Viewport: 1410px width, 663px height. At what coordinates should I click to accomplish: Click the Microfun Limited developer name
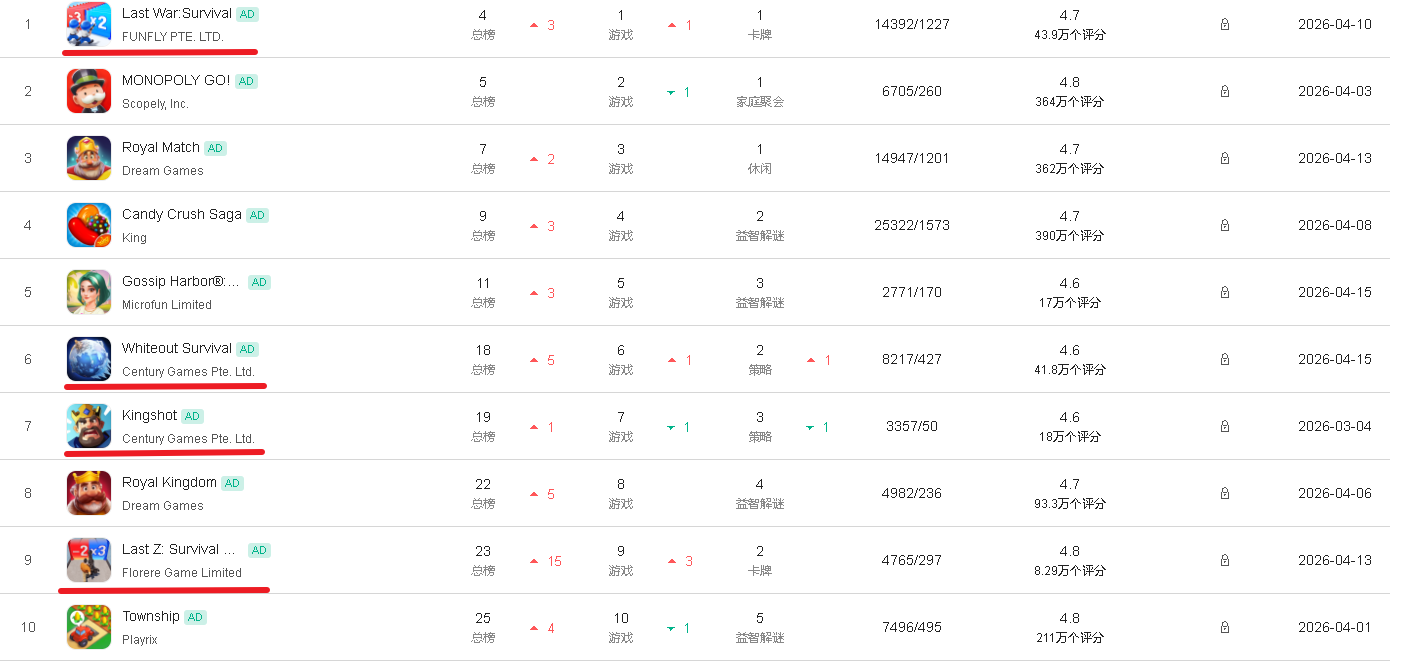tap(167, 305)
